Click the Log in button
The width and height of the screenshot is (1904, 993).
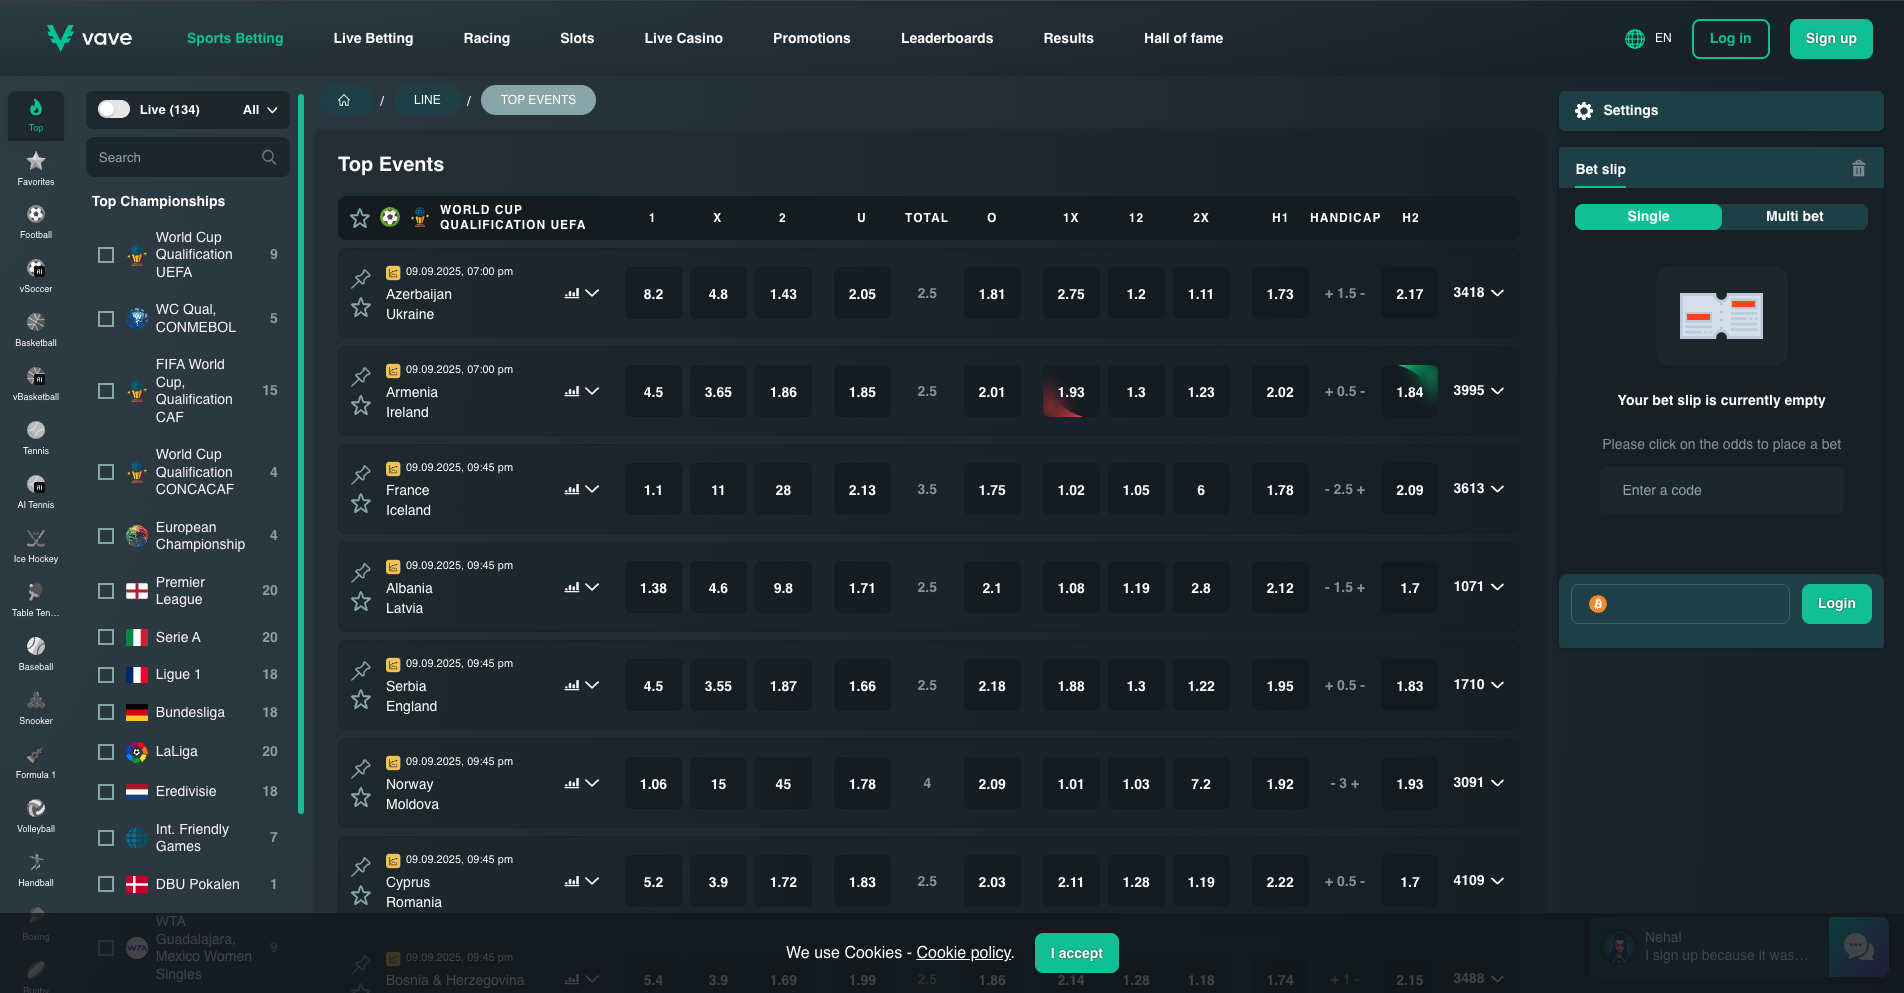click(x=1730, y=39)
